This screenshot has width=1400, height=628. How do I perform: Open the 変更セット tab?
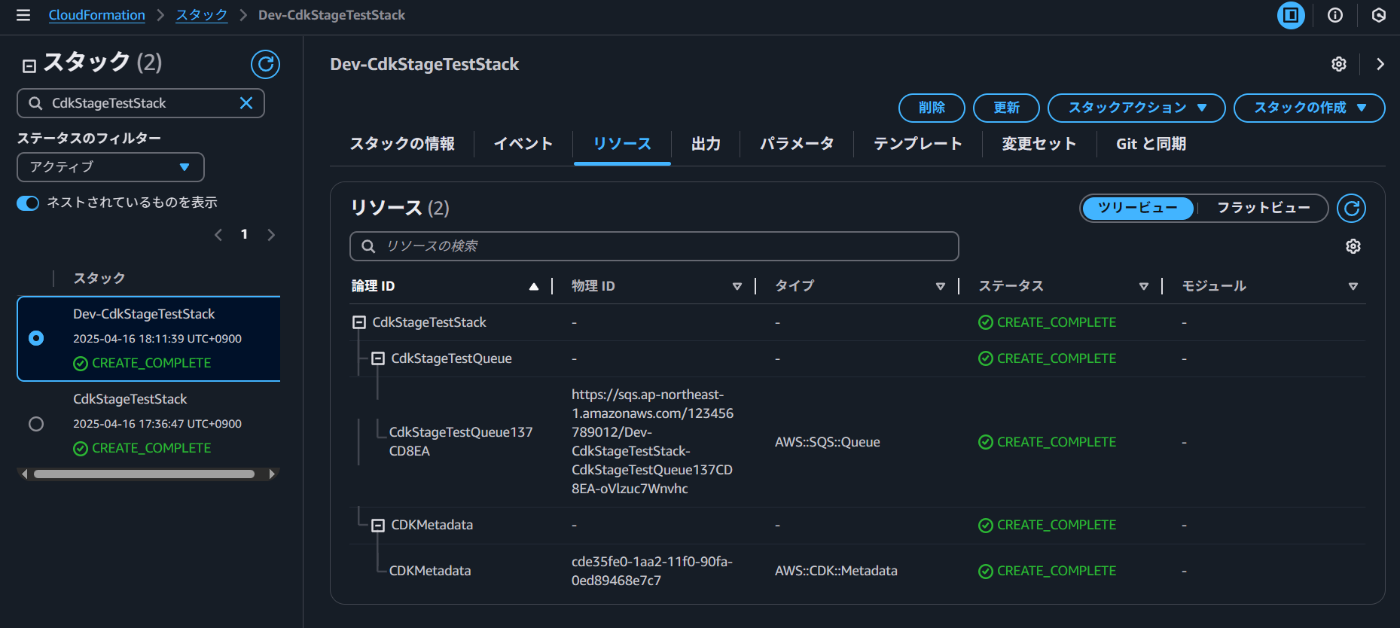(1040, 144)
